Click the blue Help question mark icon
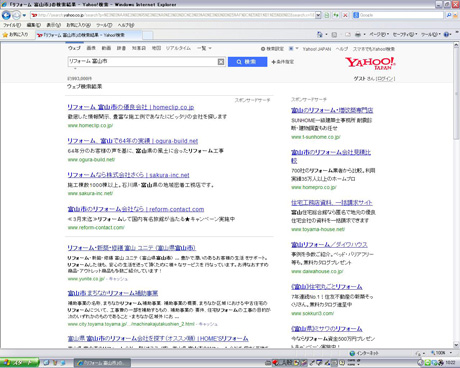460x368 pixels. 447,34
